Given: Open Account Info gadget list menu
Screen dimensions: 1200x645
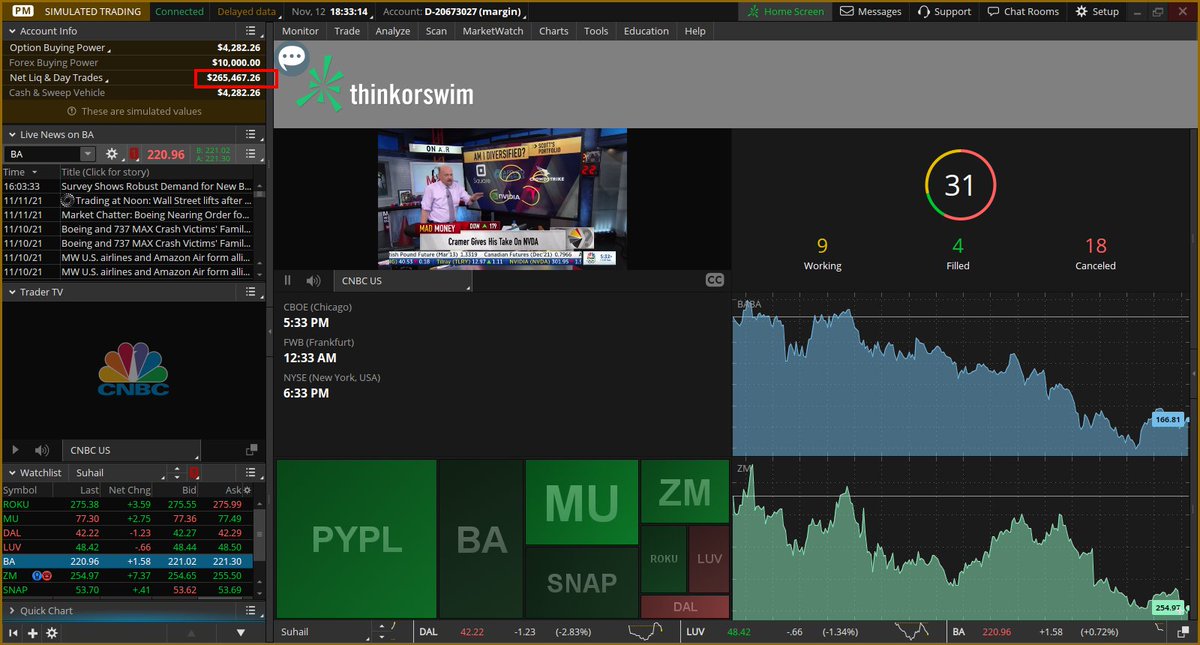Looking at the screenshot, I should point(251,31).
